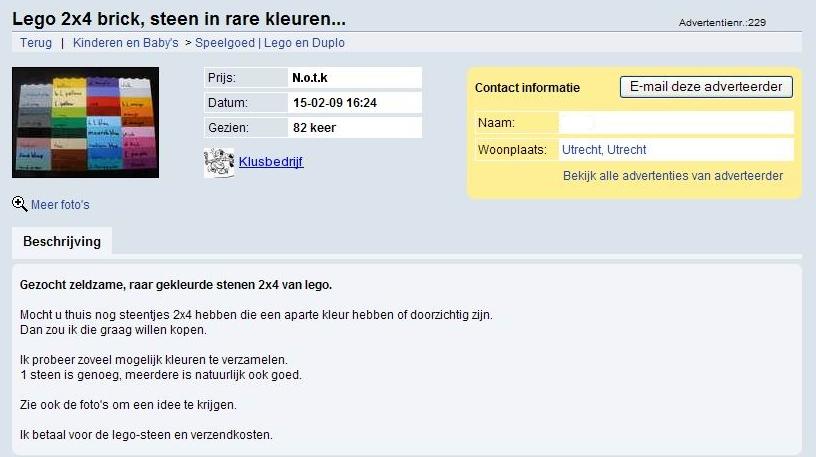Go back via the Terug link
This screenshot has width=816, height=457.
(x=36, y=43)
